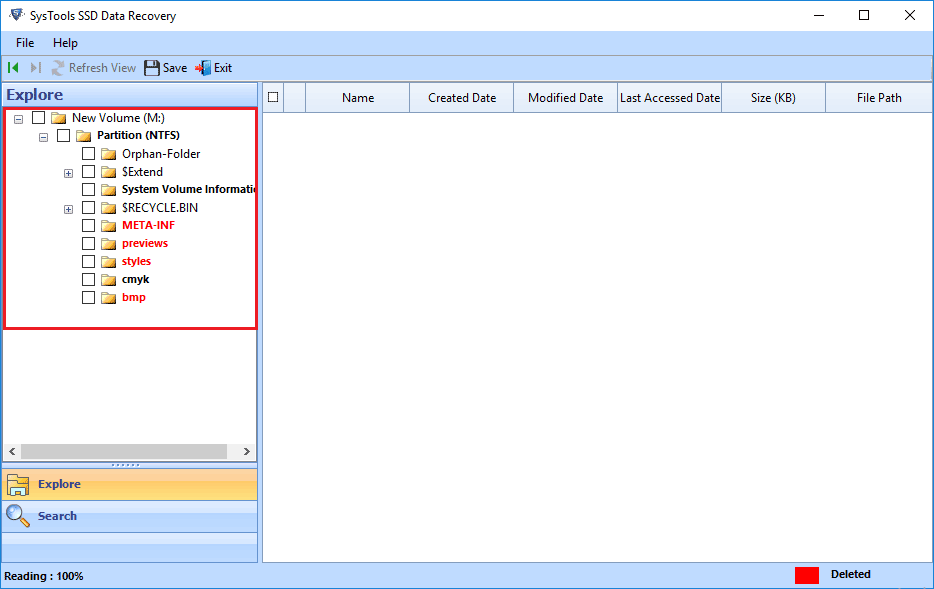Click the Reading : 100% status text
The image size is (934, 589).
pyautogui.click(x=43, y=576)
